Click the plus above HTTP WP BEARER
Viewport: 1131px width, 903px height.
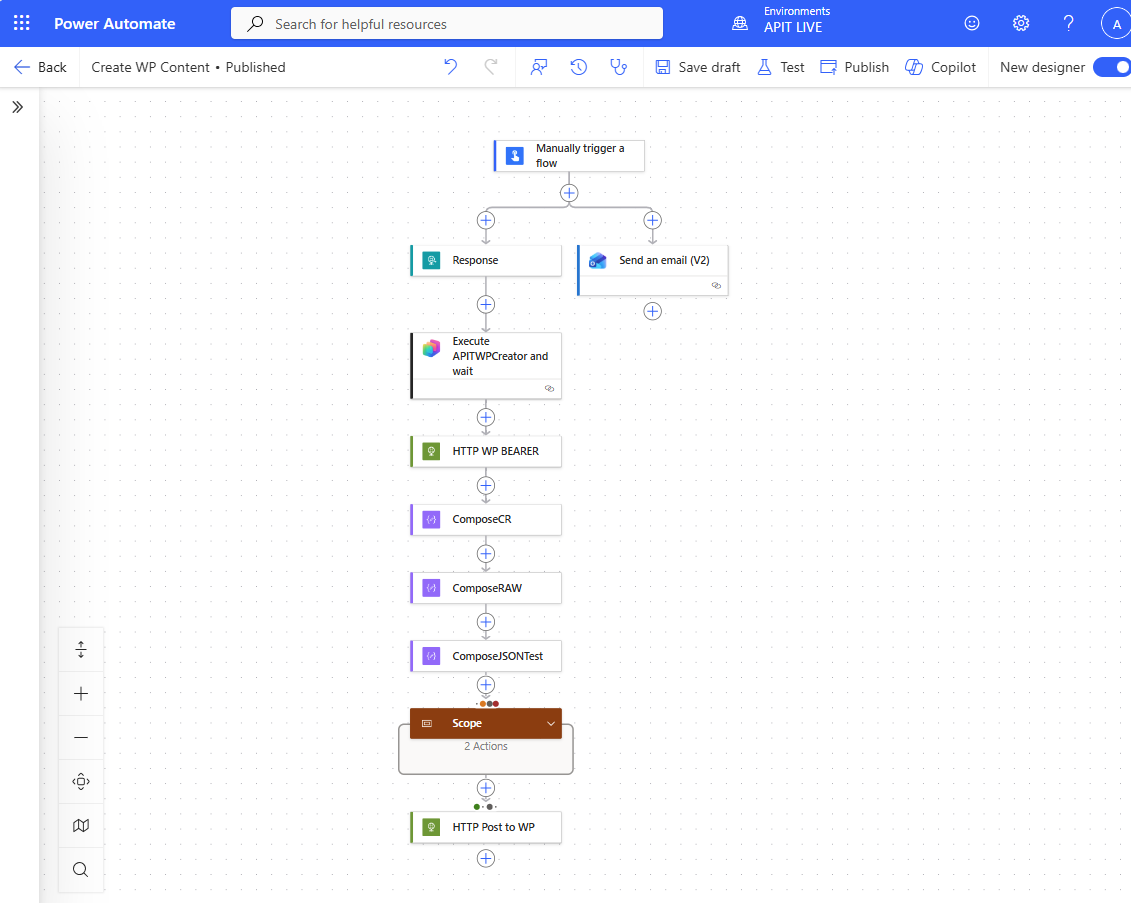pyautogui.click(x=485, y=417)
